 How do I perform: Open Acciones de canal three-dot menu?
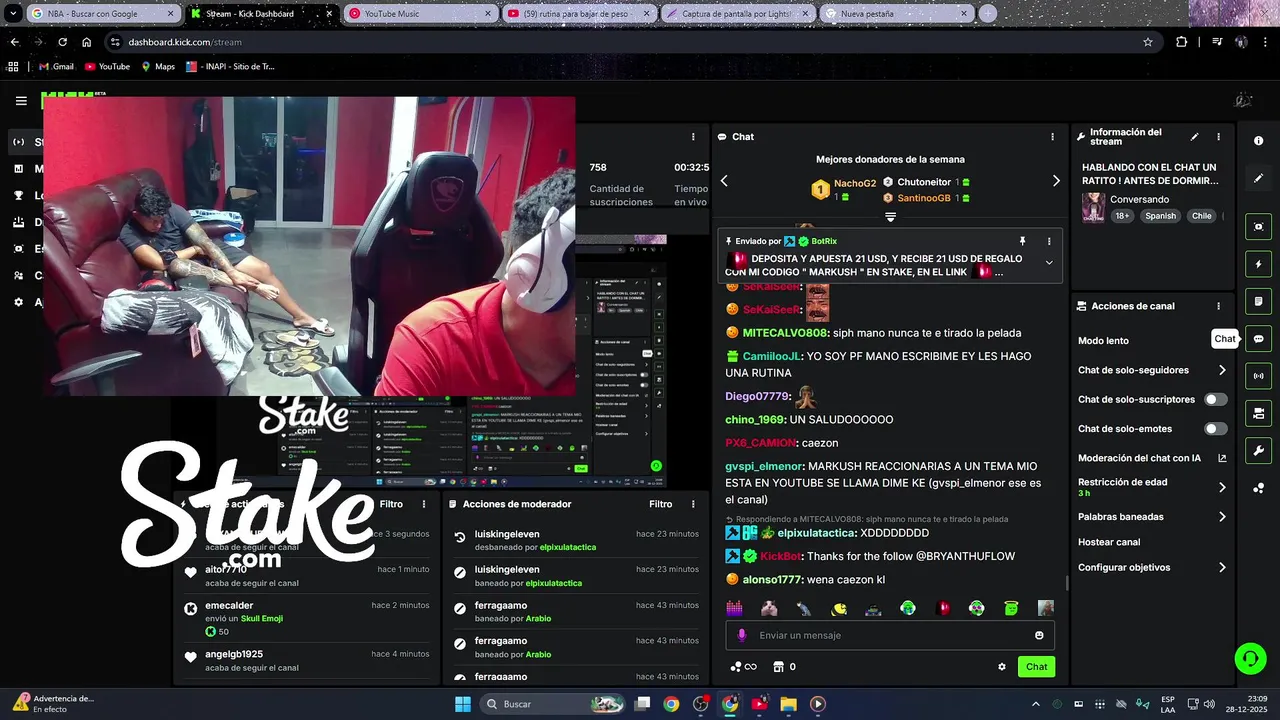1218,306
